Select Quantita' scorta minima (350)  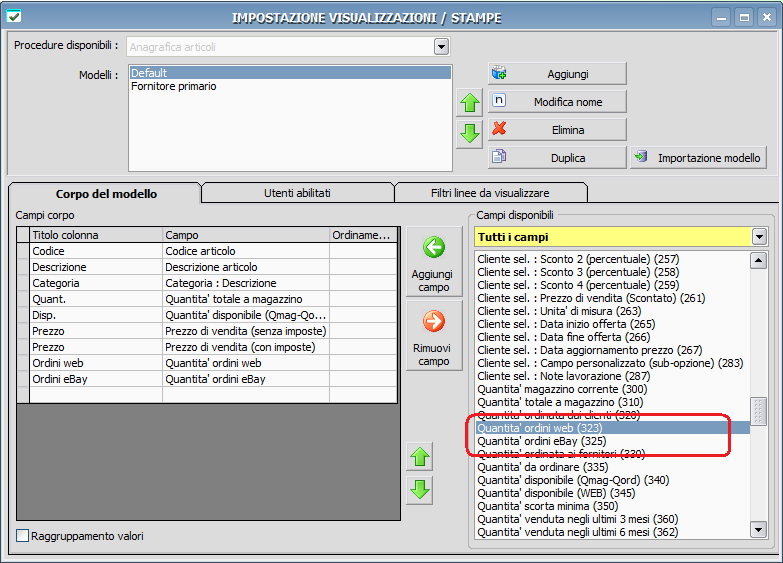point(613,506)
